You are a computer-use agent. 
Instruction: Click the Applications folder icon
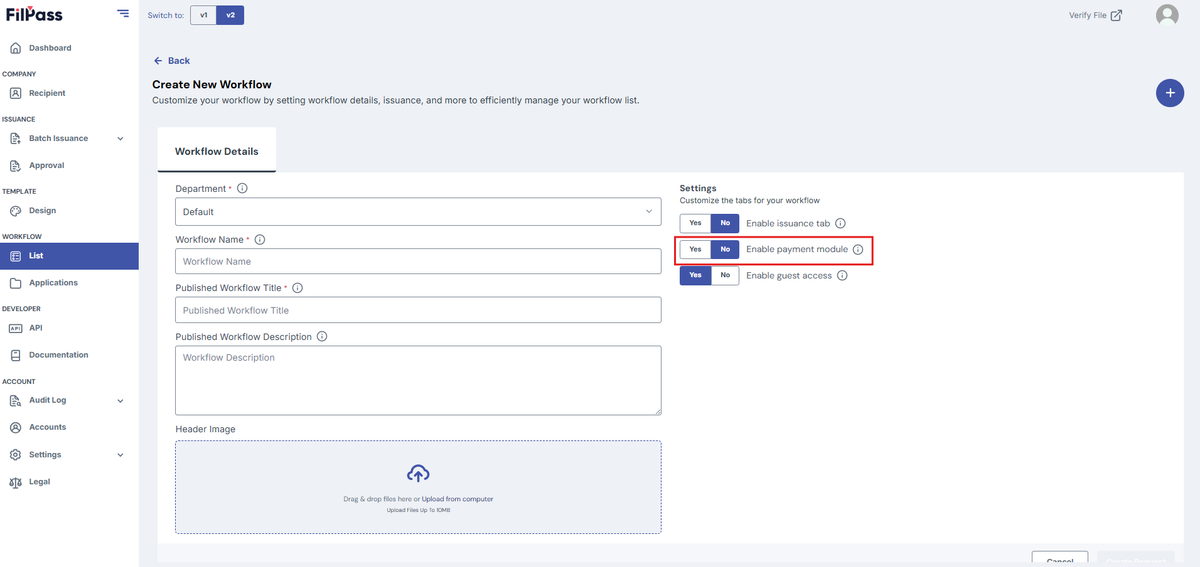[x=15, y=283]
